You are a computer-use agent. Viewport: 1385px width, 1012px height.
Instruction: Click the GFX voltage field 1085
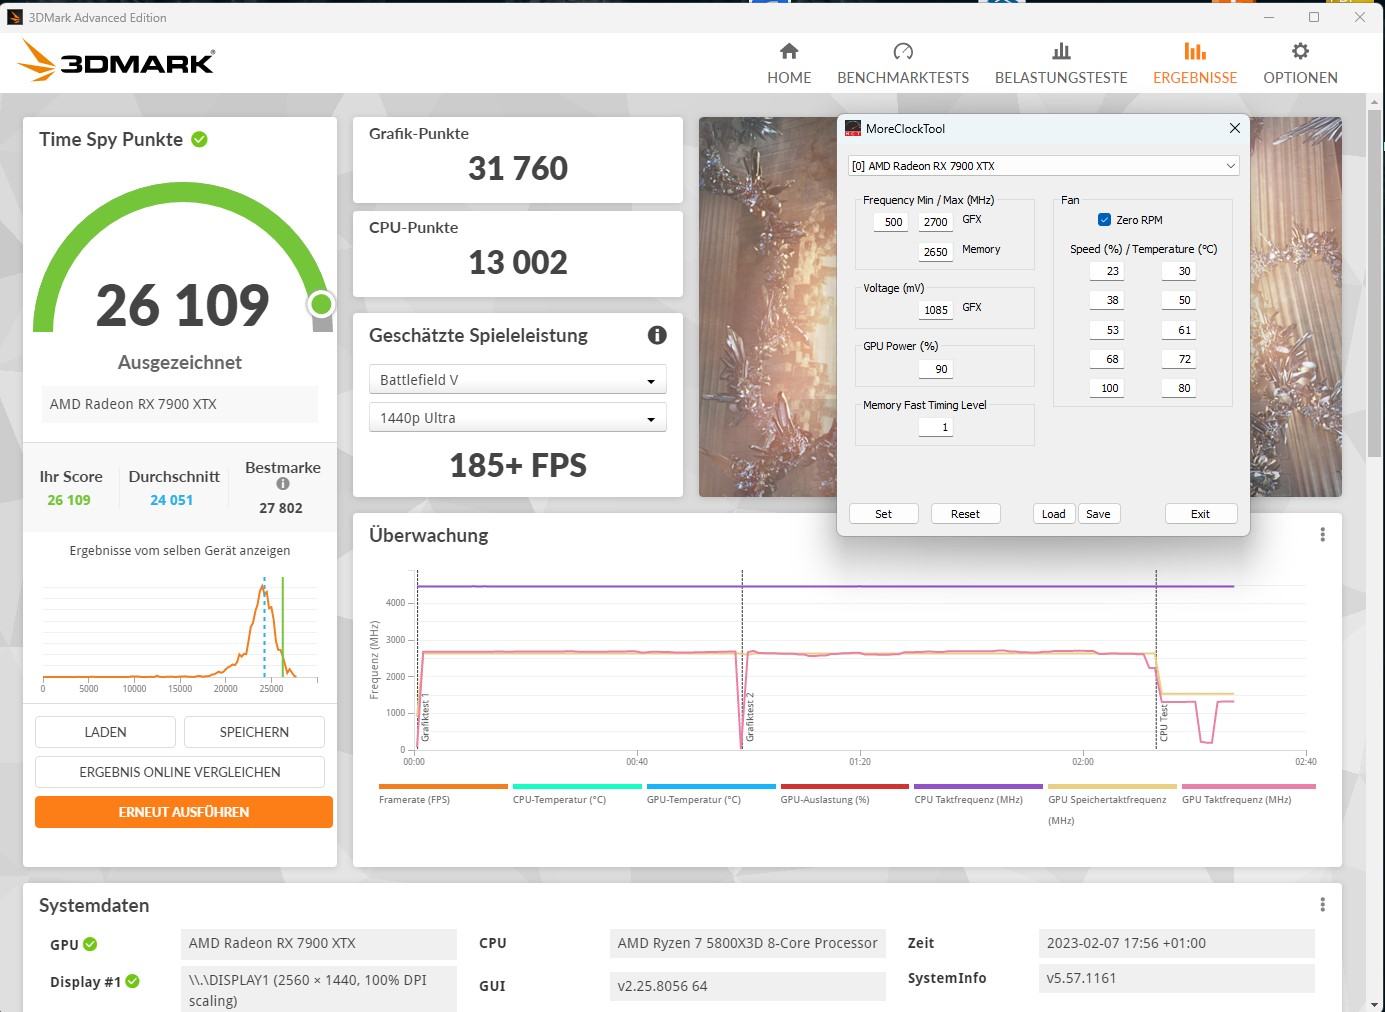click(x=935, y=310)
